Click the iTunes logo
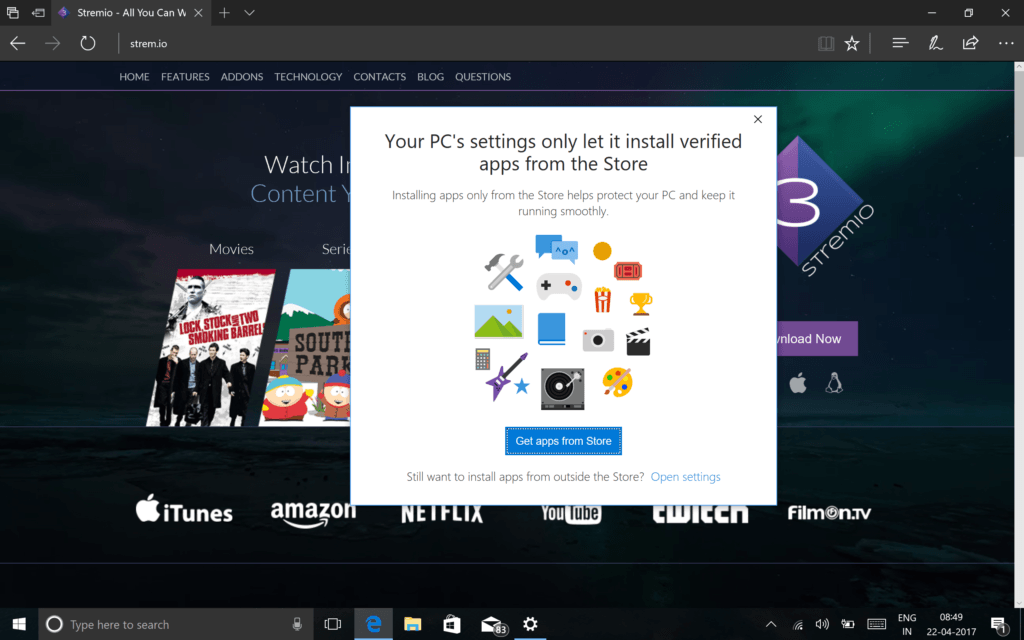 click(184, 509)
